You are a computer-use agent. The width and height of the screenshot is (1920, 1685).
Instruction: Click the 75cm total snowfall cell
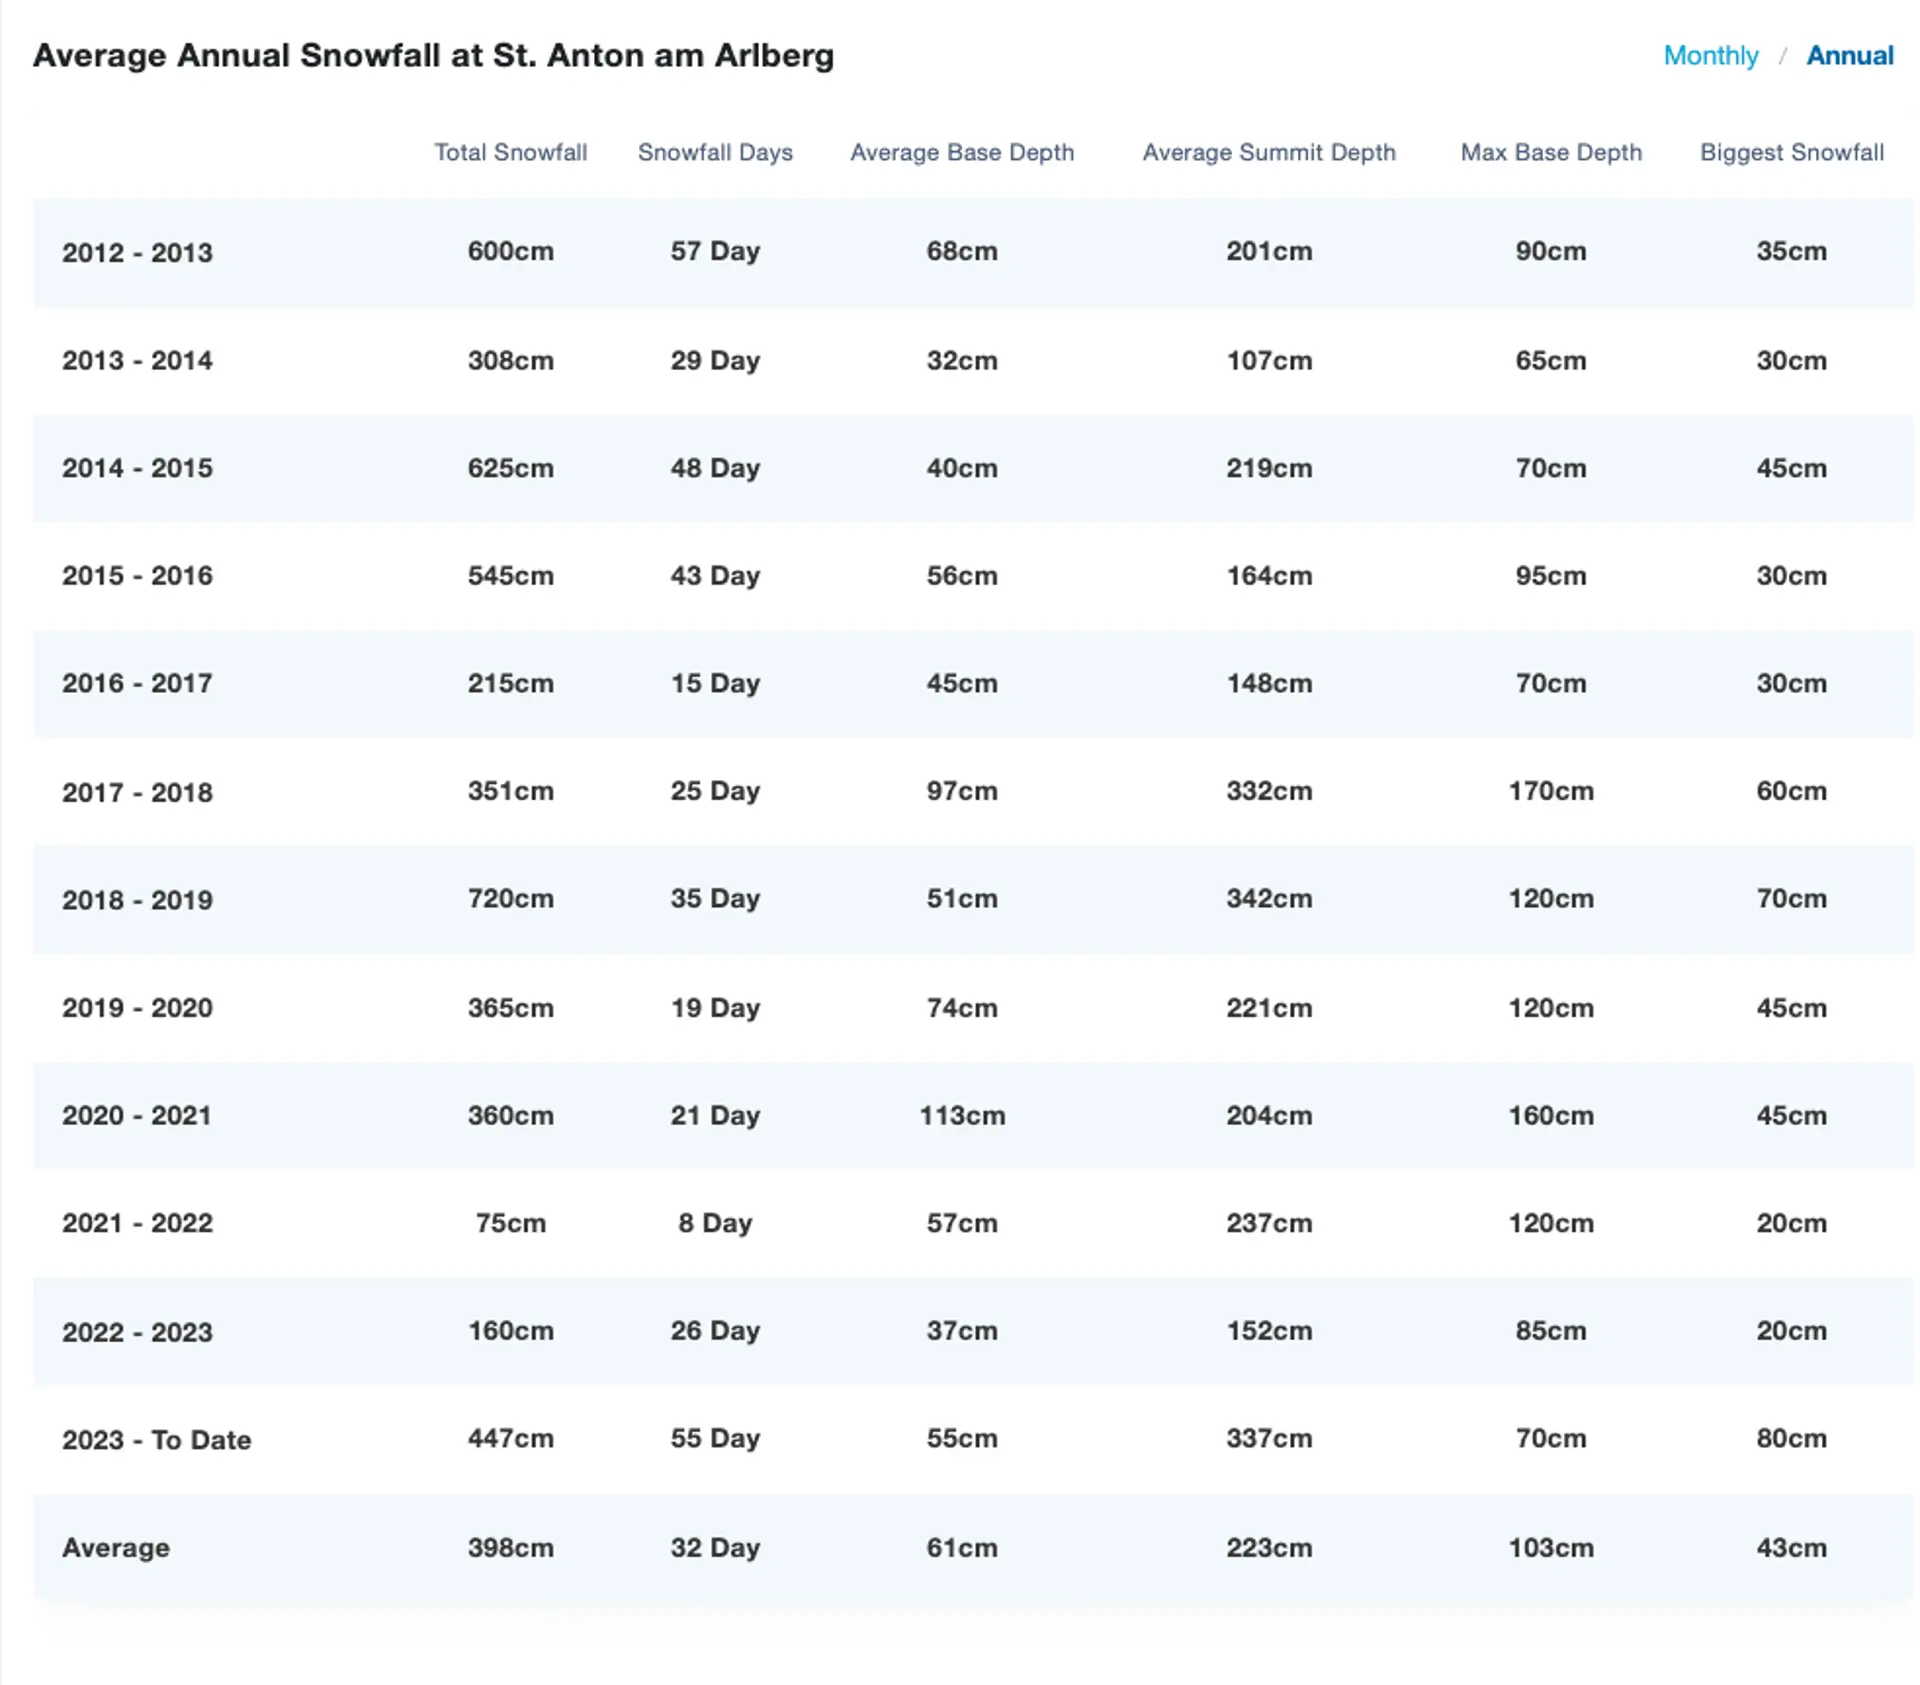coord(511,1223)
